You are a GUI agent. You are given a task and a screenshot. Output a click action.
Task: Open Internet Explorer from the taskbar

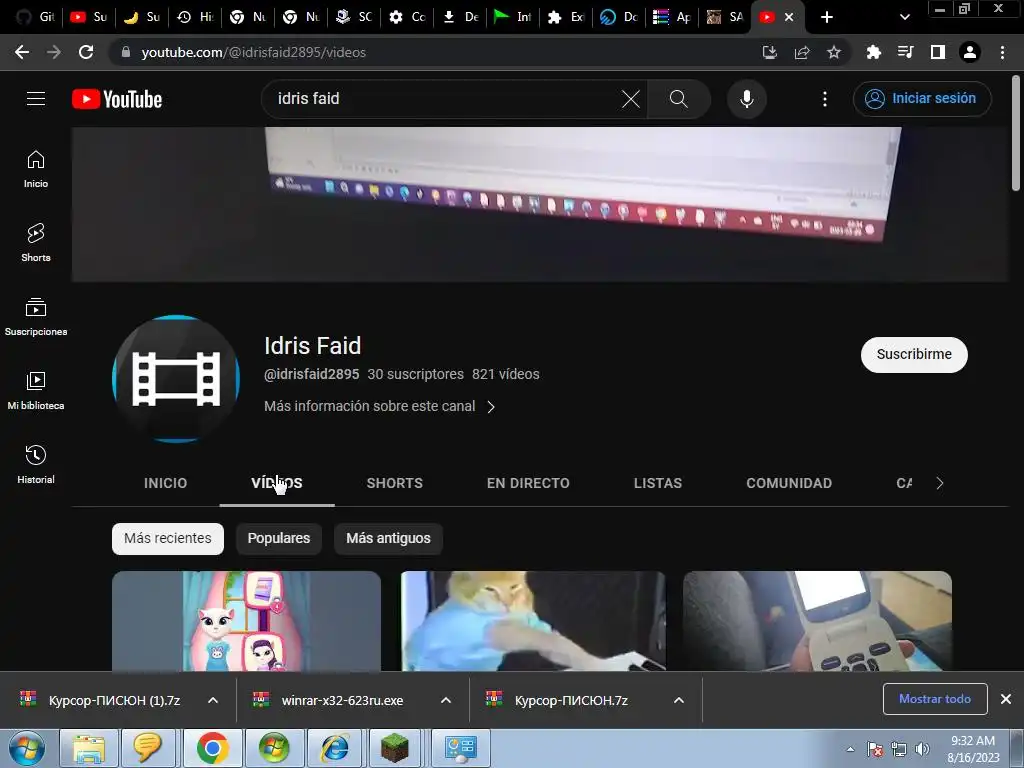point(334,748)
